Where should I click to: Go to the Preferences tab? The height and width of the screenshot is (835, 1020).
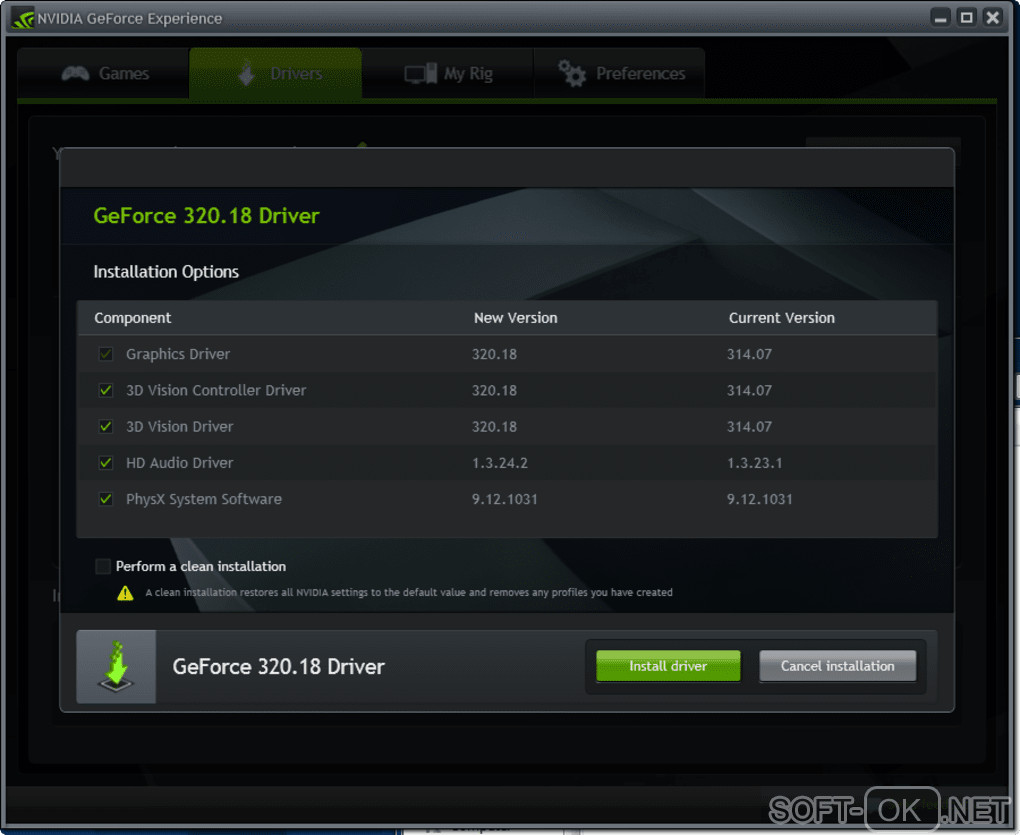point(619,73)
